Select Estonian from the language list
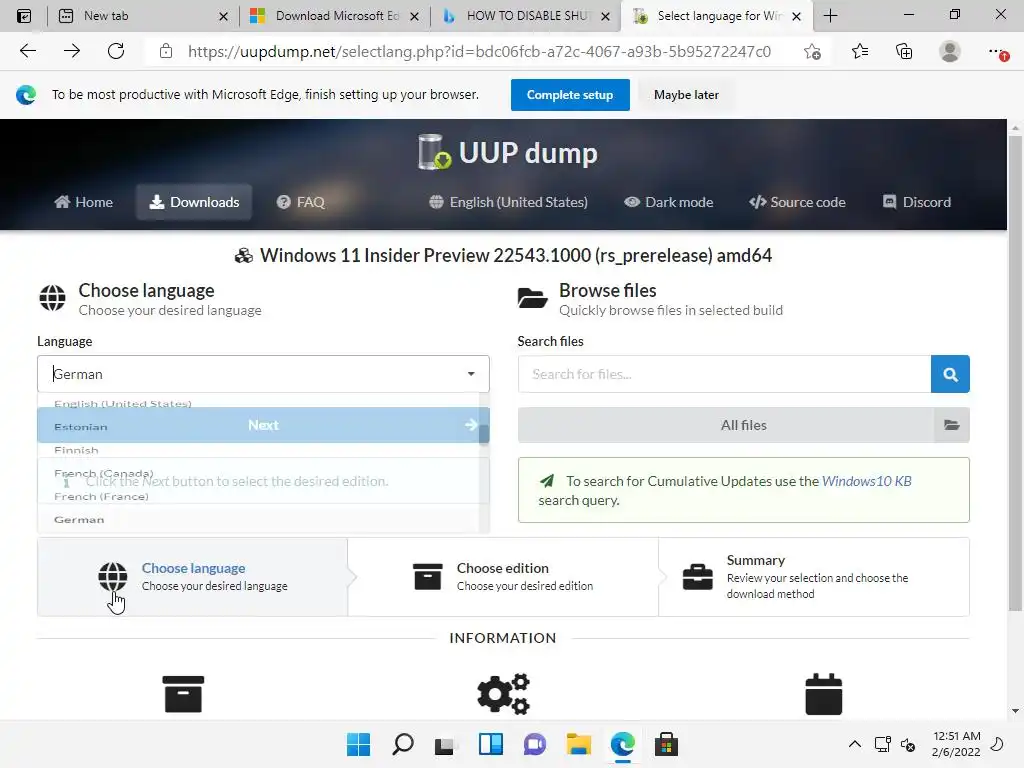The height and width of the screenshot is (768, 1024). point(81,427)
